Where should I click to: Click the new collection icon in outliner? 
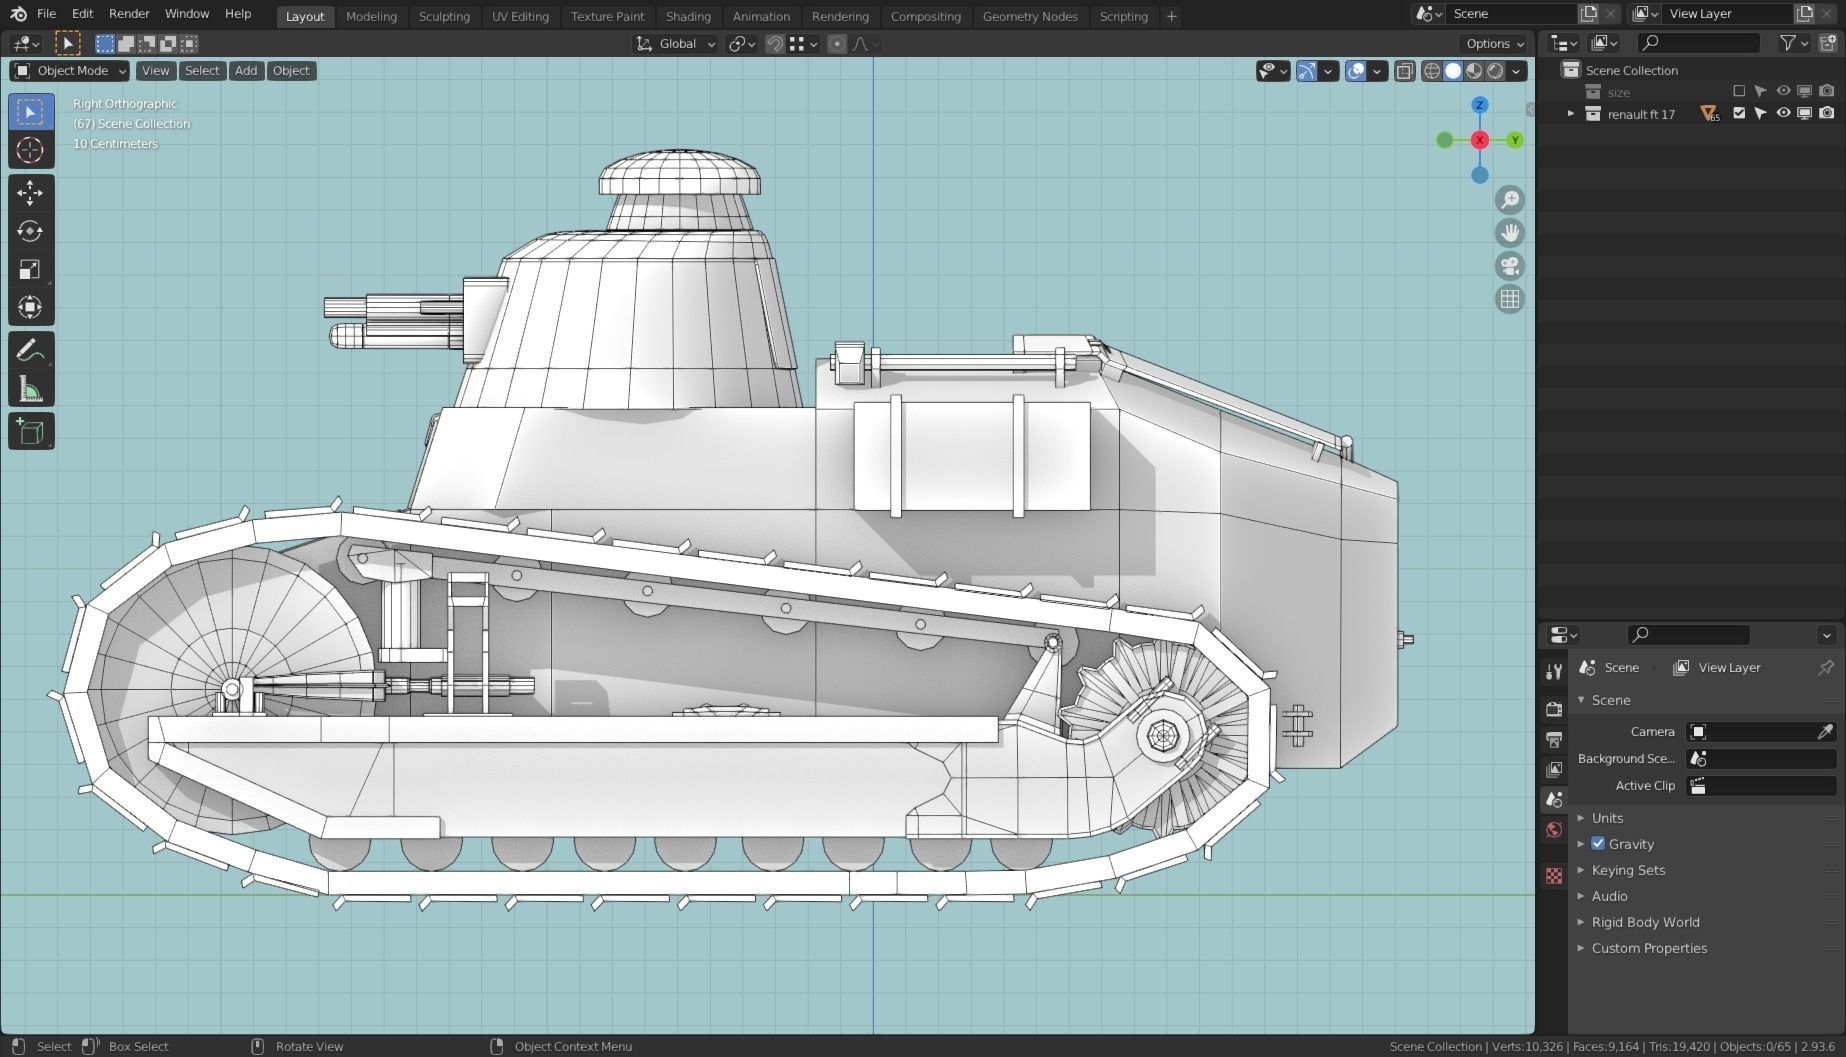1827,43
